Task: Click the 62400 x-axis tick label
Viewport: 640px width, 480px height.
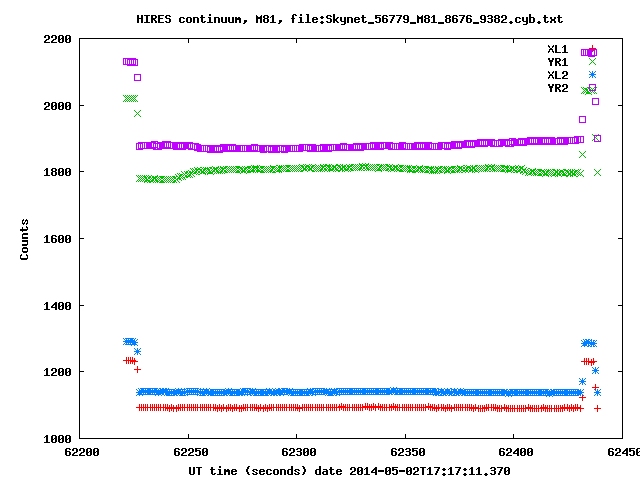Action: [x=516, y=452]
